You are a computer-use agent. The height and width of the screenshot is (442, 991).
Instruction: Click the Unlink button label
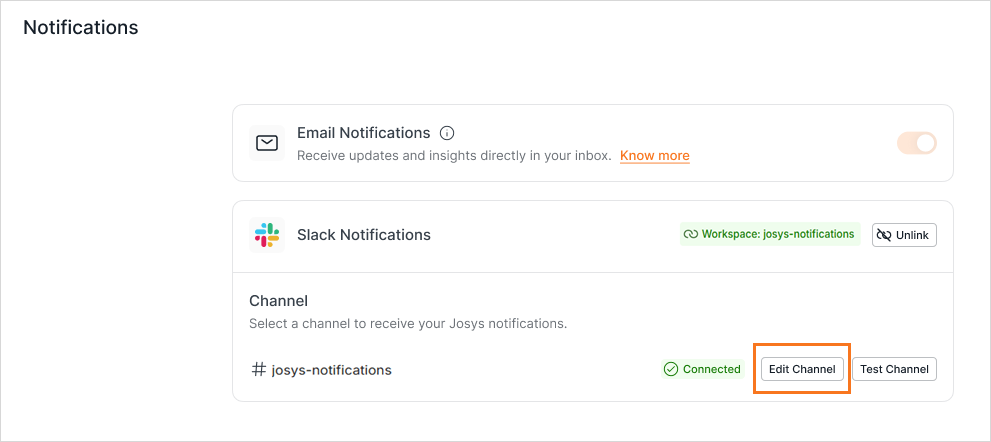coord(912,235)
